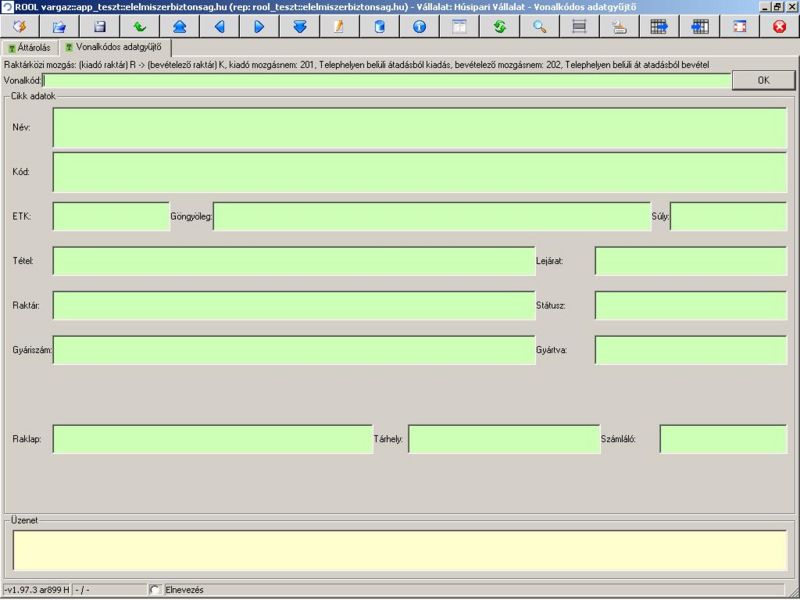Image resolution: width=800 pixels, height=600 pixels.
Task: Select the Vonalkódos adatgyűjtő tab
Action: (x=113, y=48)
